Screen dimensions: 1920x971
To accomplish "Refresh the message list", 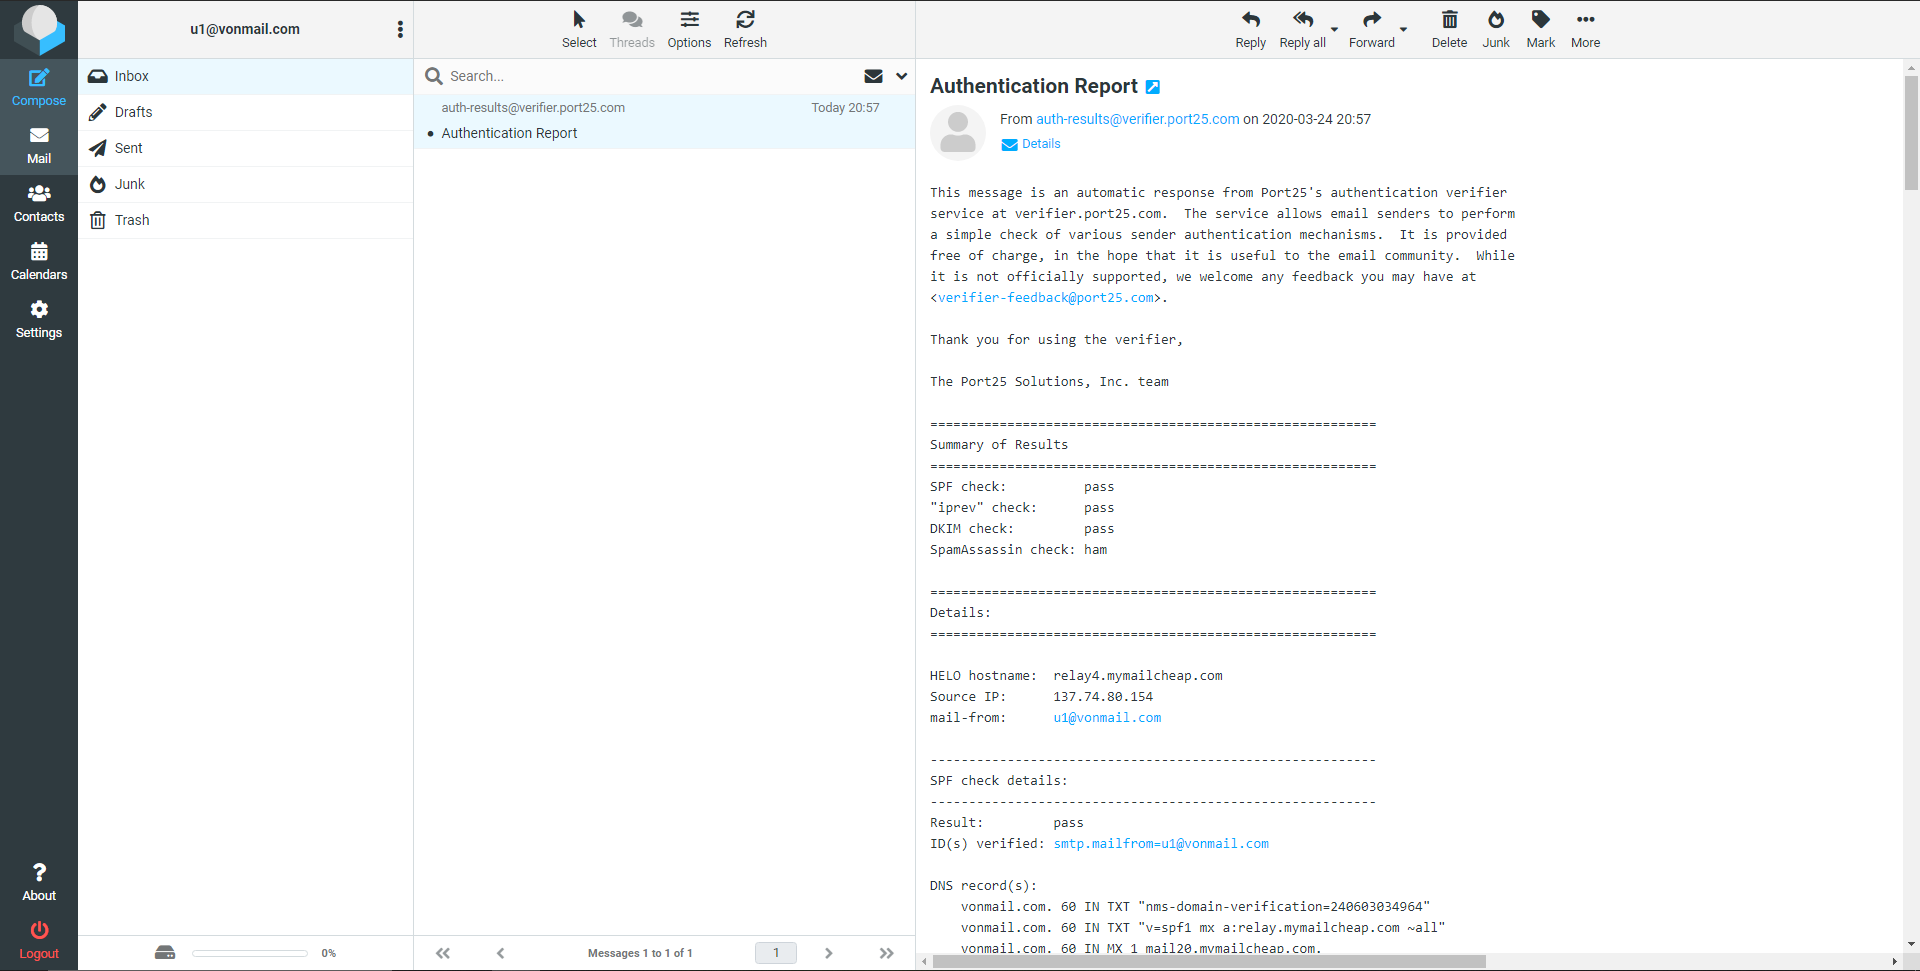I will [x=745, y=29].
